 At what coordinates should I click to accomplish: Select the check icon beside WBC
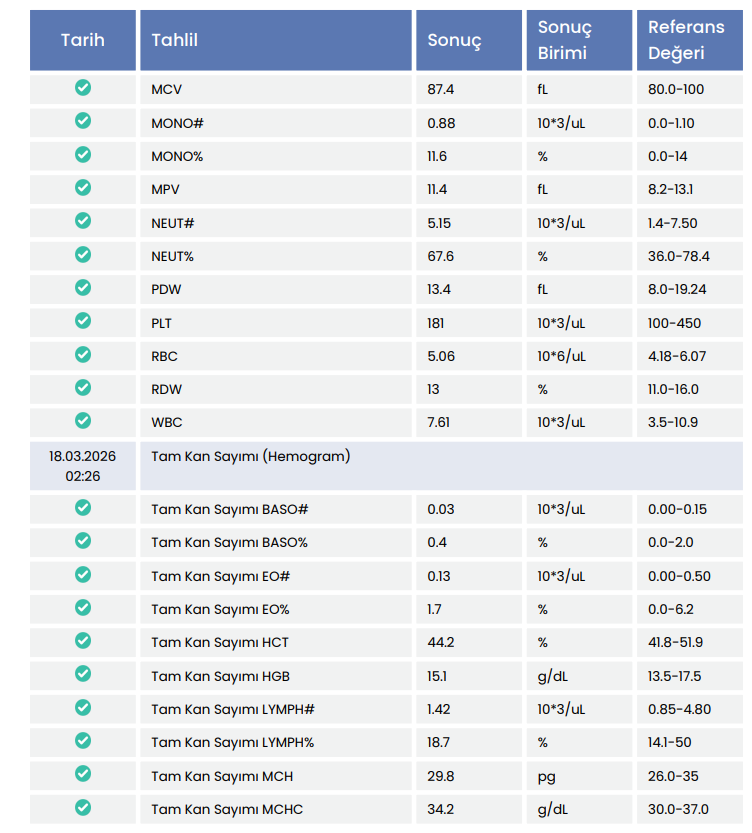tap(83, 421)
